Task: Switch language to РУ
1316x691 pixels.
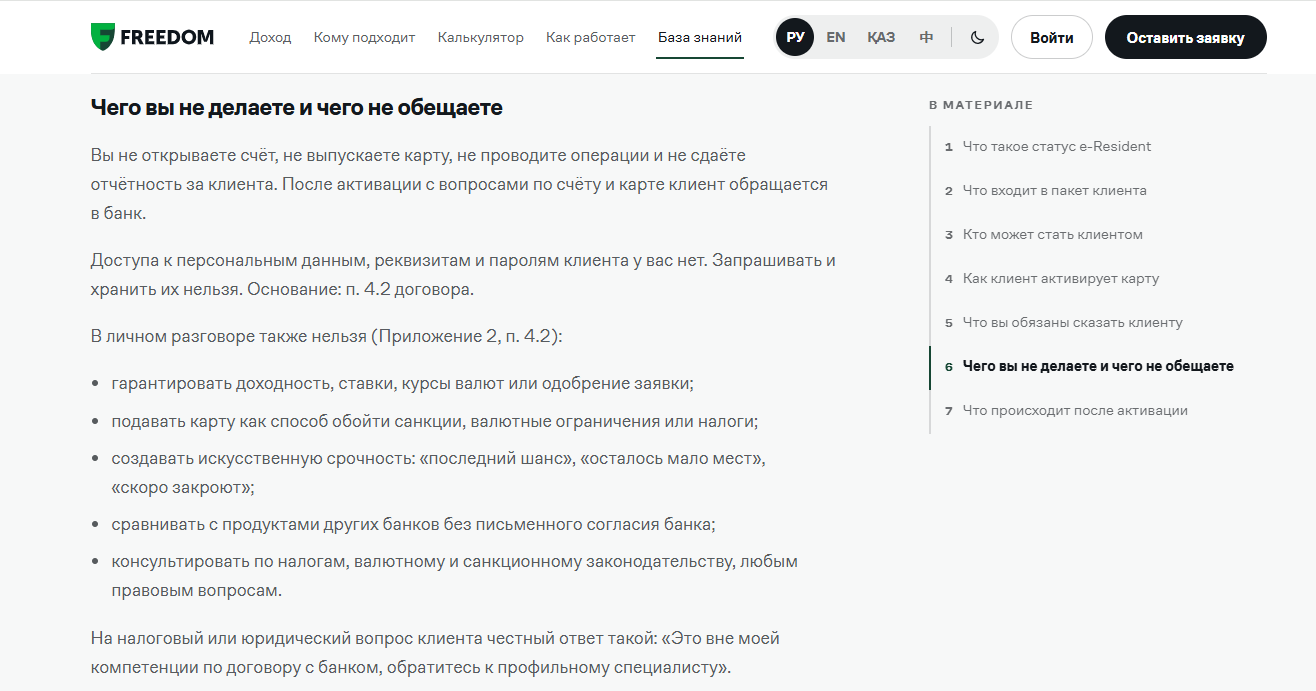Action: pos(795,37)
